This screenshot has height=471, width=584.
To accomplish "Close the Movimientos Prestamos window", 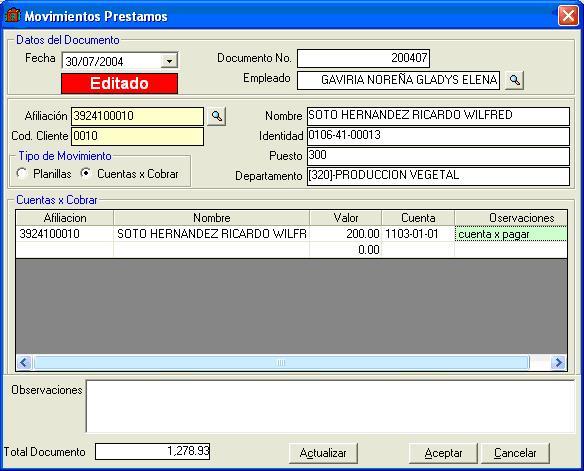I will coord(568,16).
